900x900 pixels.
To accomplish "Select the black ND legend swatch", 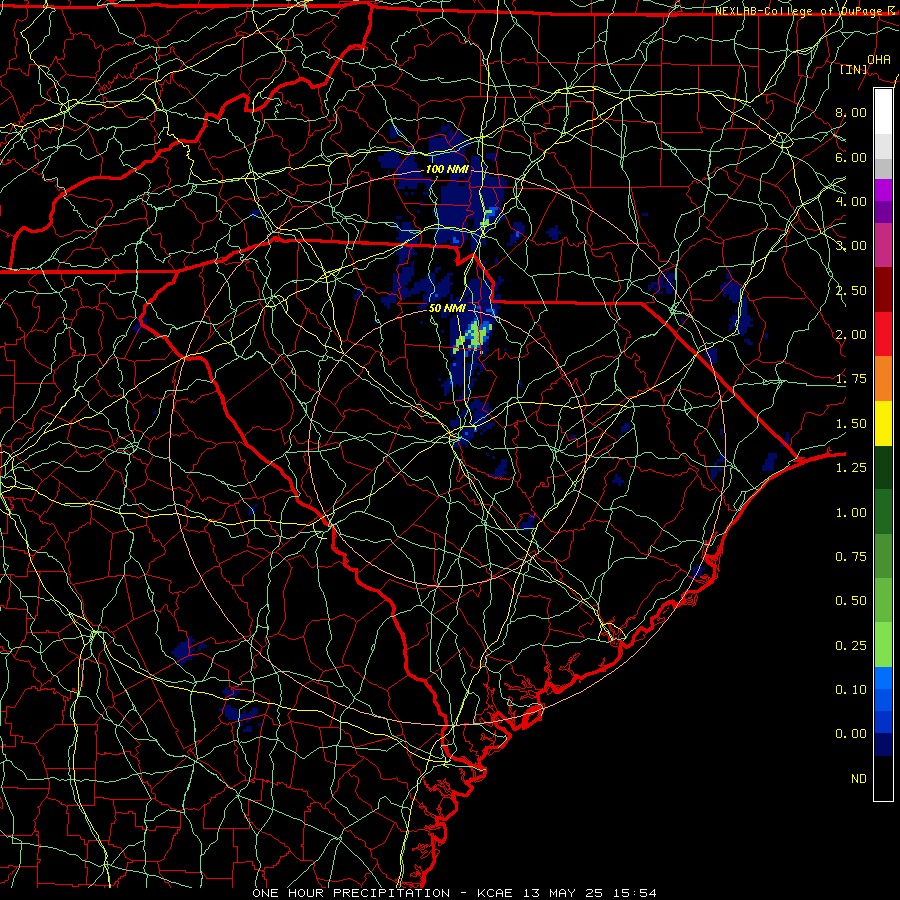I will 883,778.
